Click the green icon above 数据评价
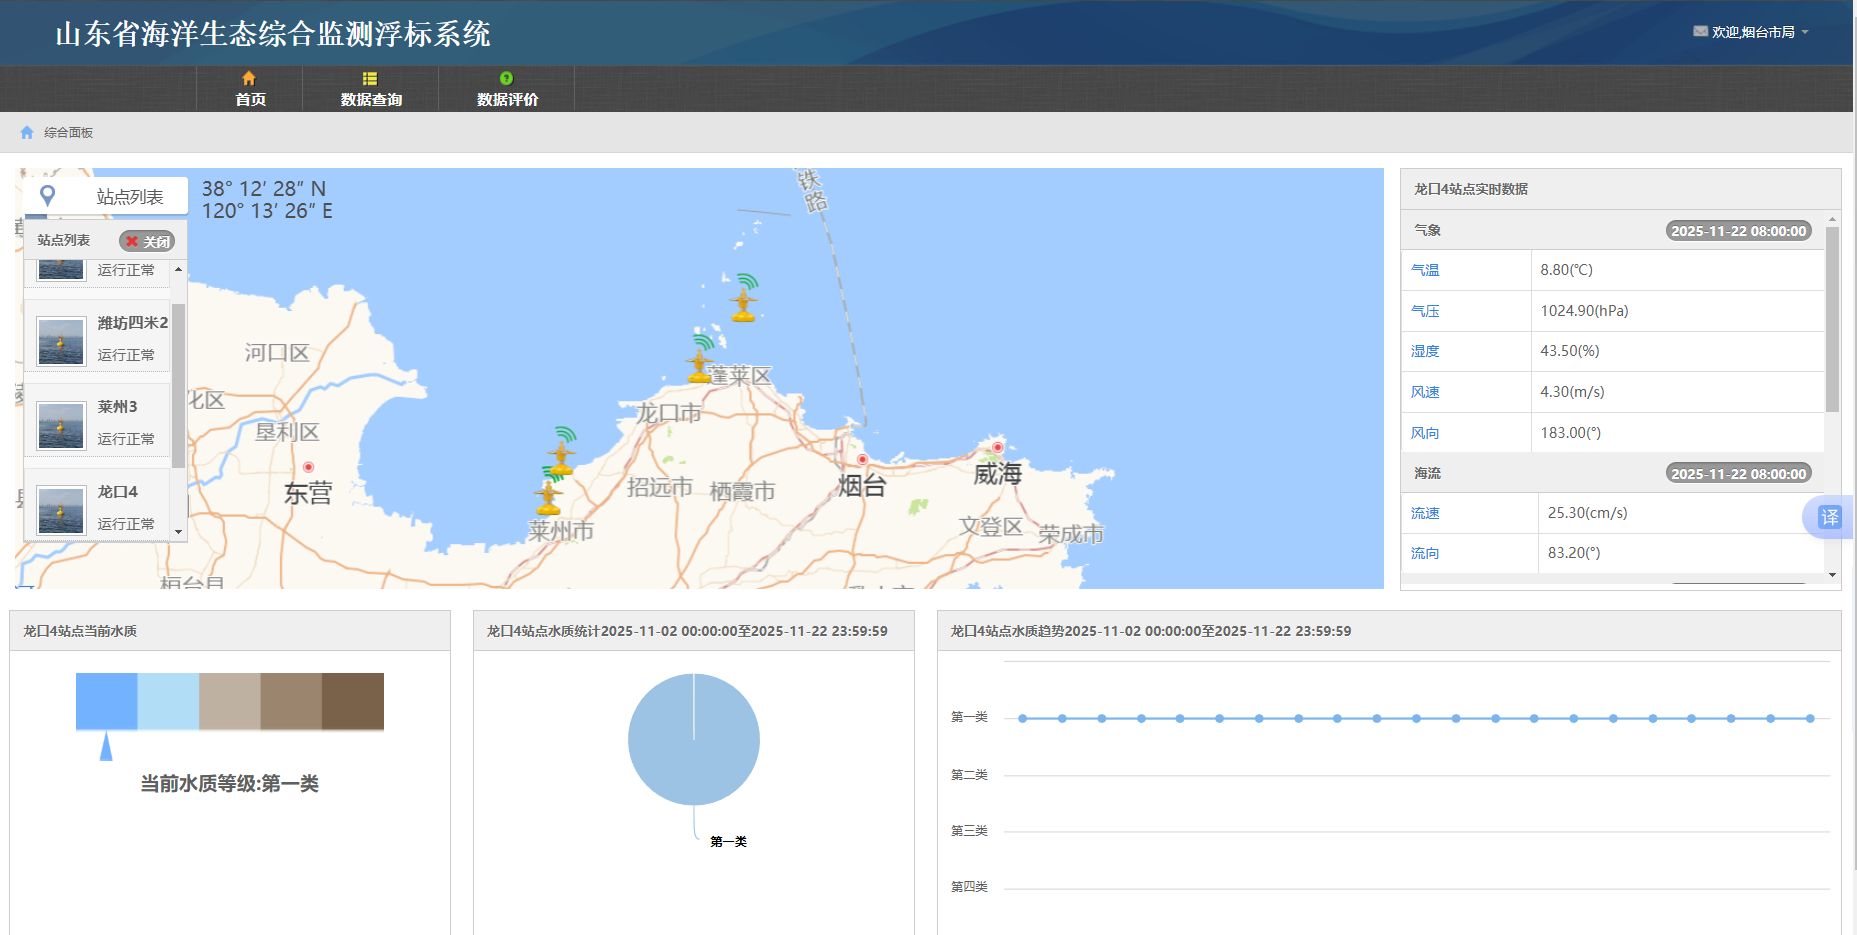Viewport: 1857px width, 935px height. [506, 78]
